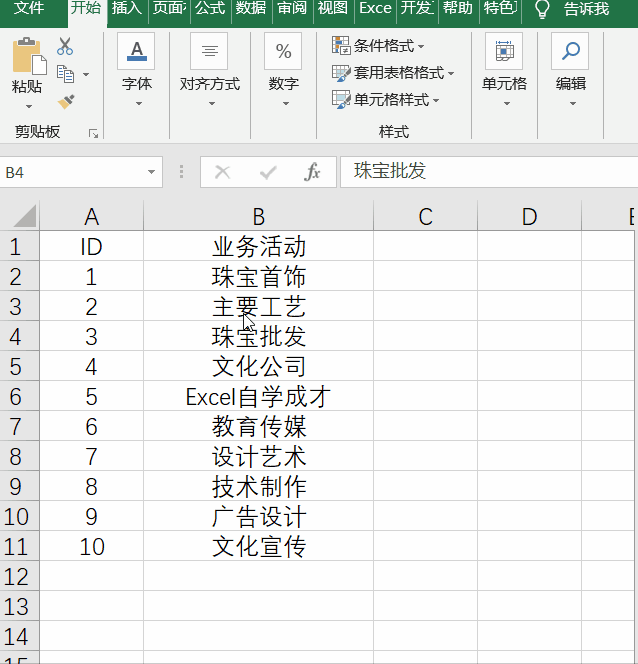Select column C header
The height and width of the screenshot is (664, 638).
425,216
